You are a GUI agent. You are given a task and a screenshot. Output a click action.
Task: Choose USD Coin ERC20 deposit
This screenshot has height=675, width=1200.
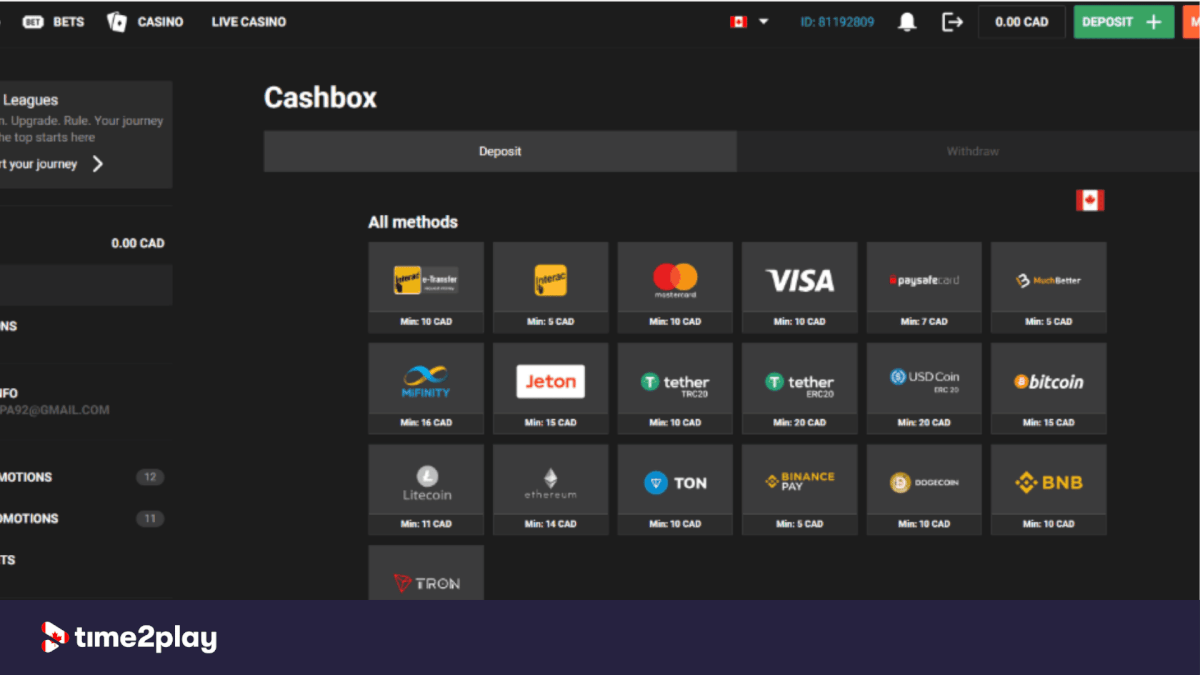point(924,388)
